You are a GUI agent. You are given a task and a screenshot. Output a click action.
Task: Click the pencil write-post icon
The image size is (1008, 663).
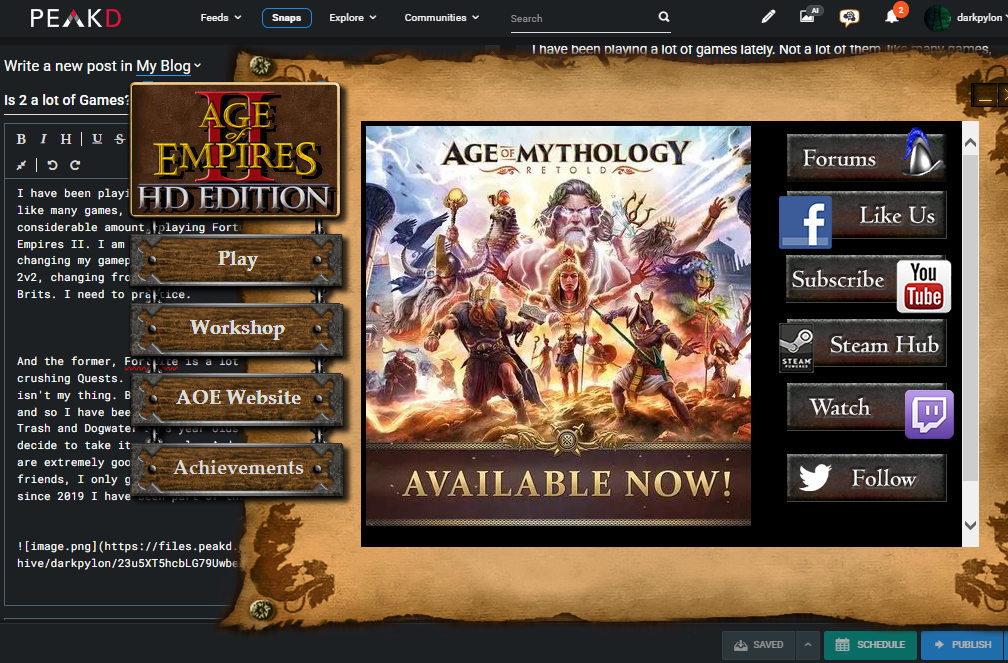768,17
